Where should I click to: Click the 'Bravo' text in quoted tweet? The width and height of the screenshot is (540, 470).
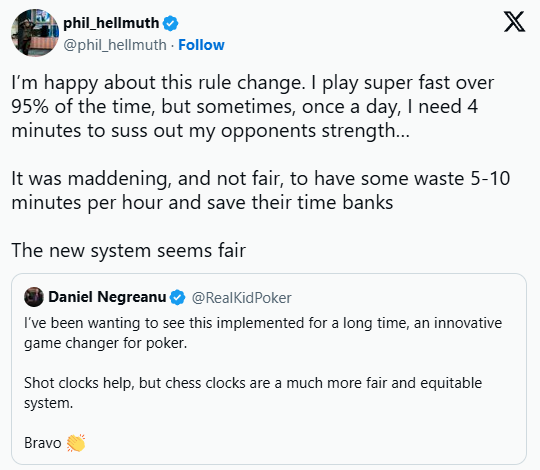point(42,443)
